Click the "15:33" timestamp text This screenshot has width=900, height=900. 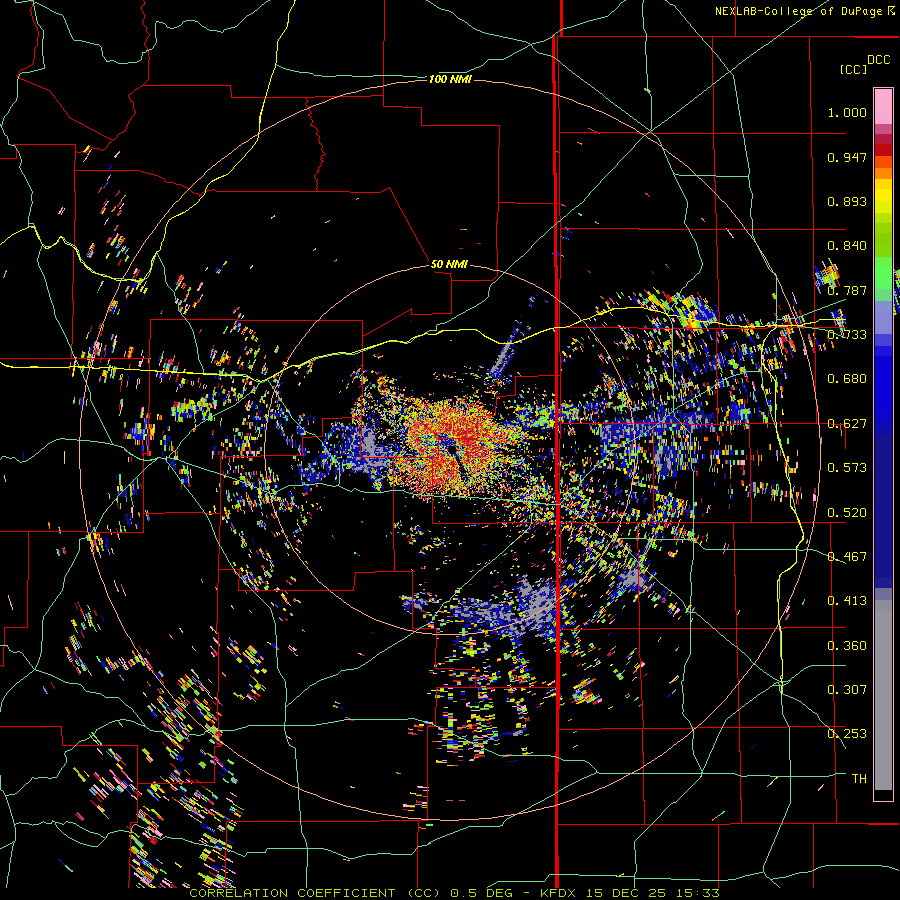697,893
